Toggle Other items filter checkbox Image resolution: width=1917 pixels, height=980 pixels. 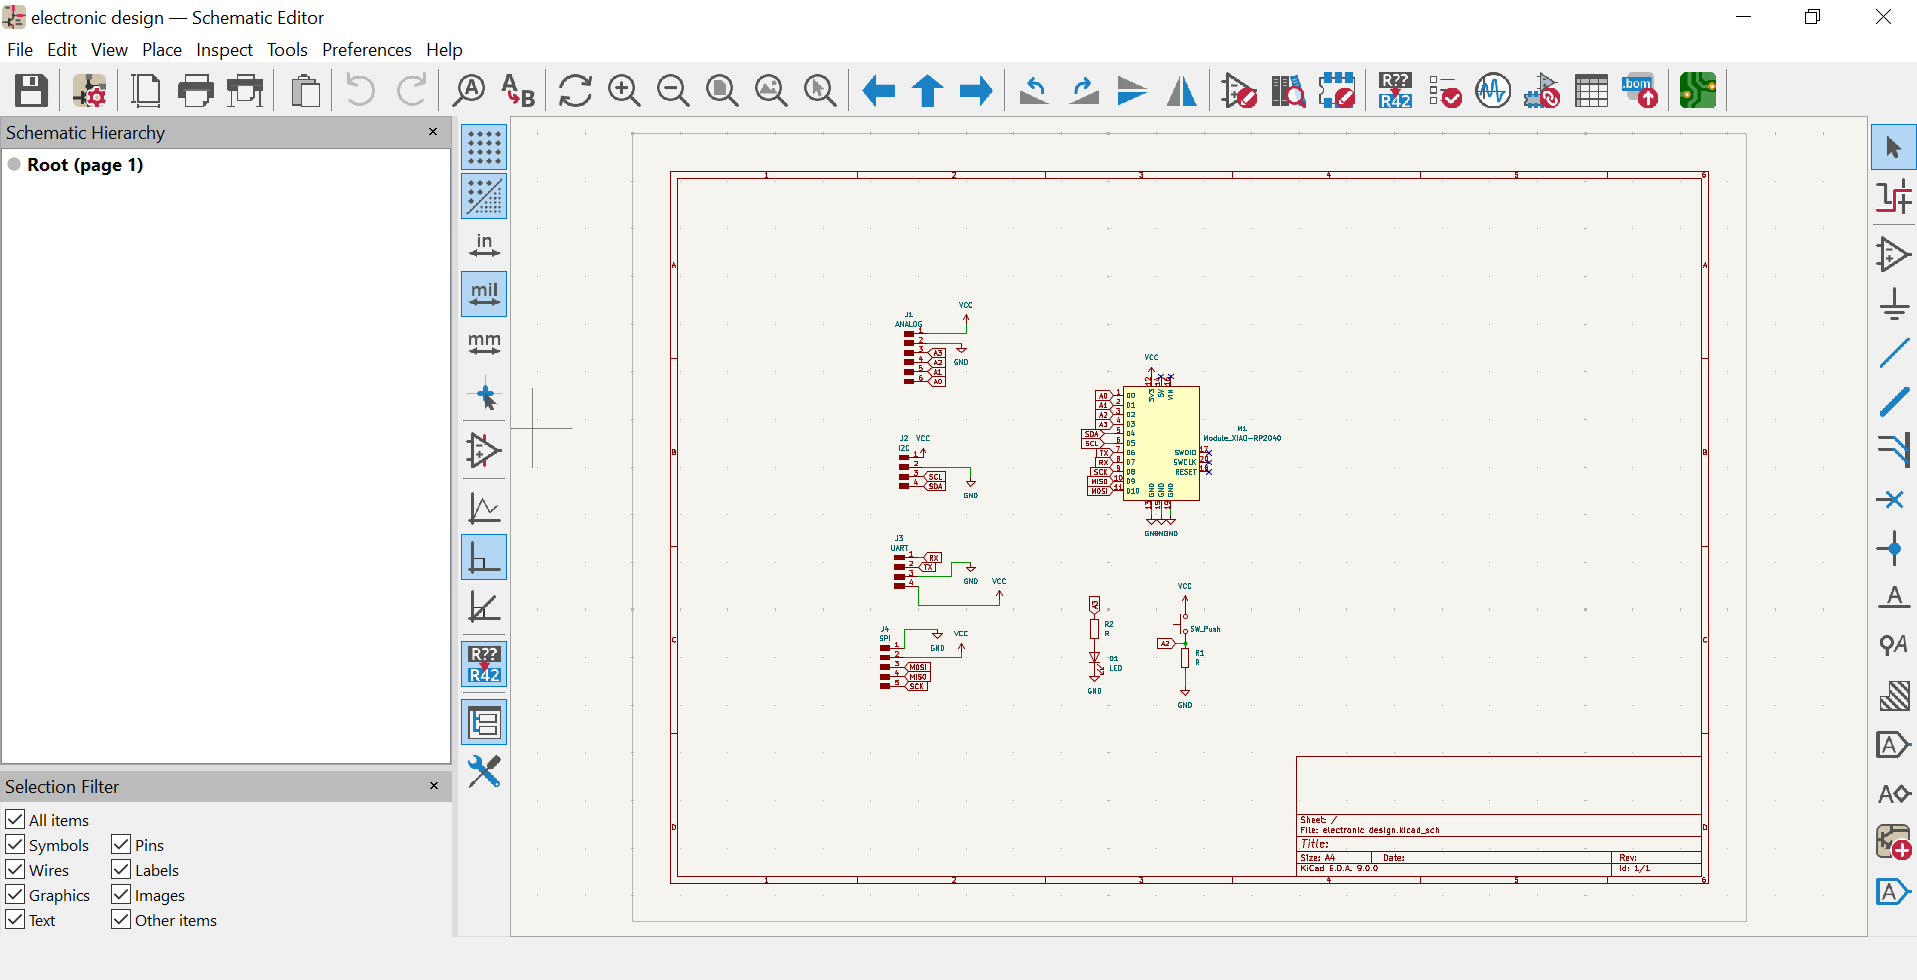pos(121,919)
